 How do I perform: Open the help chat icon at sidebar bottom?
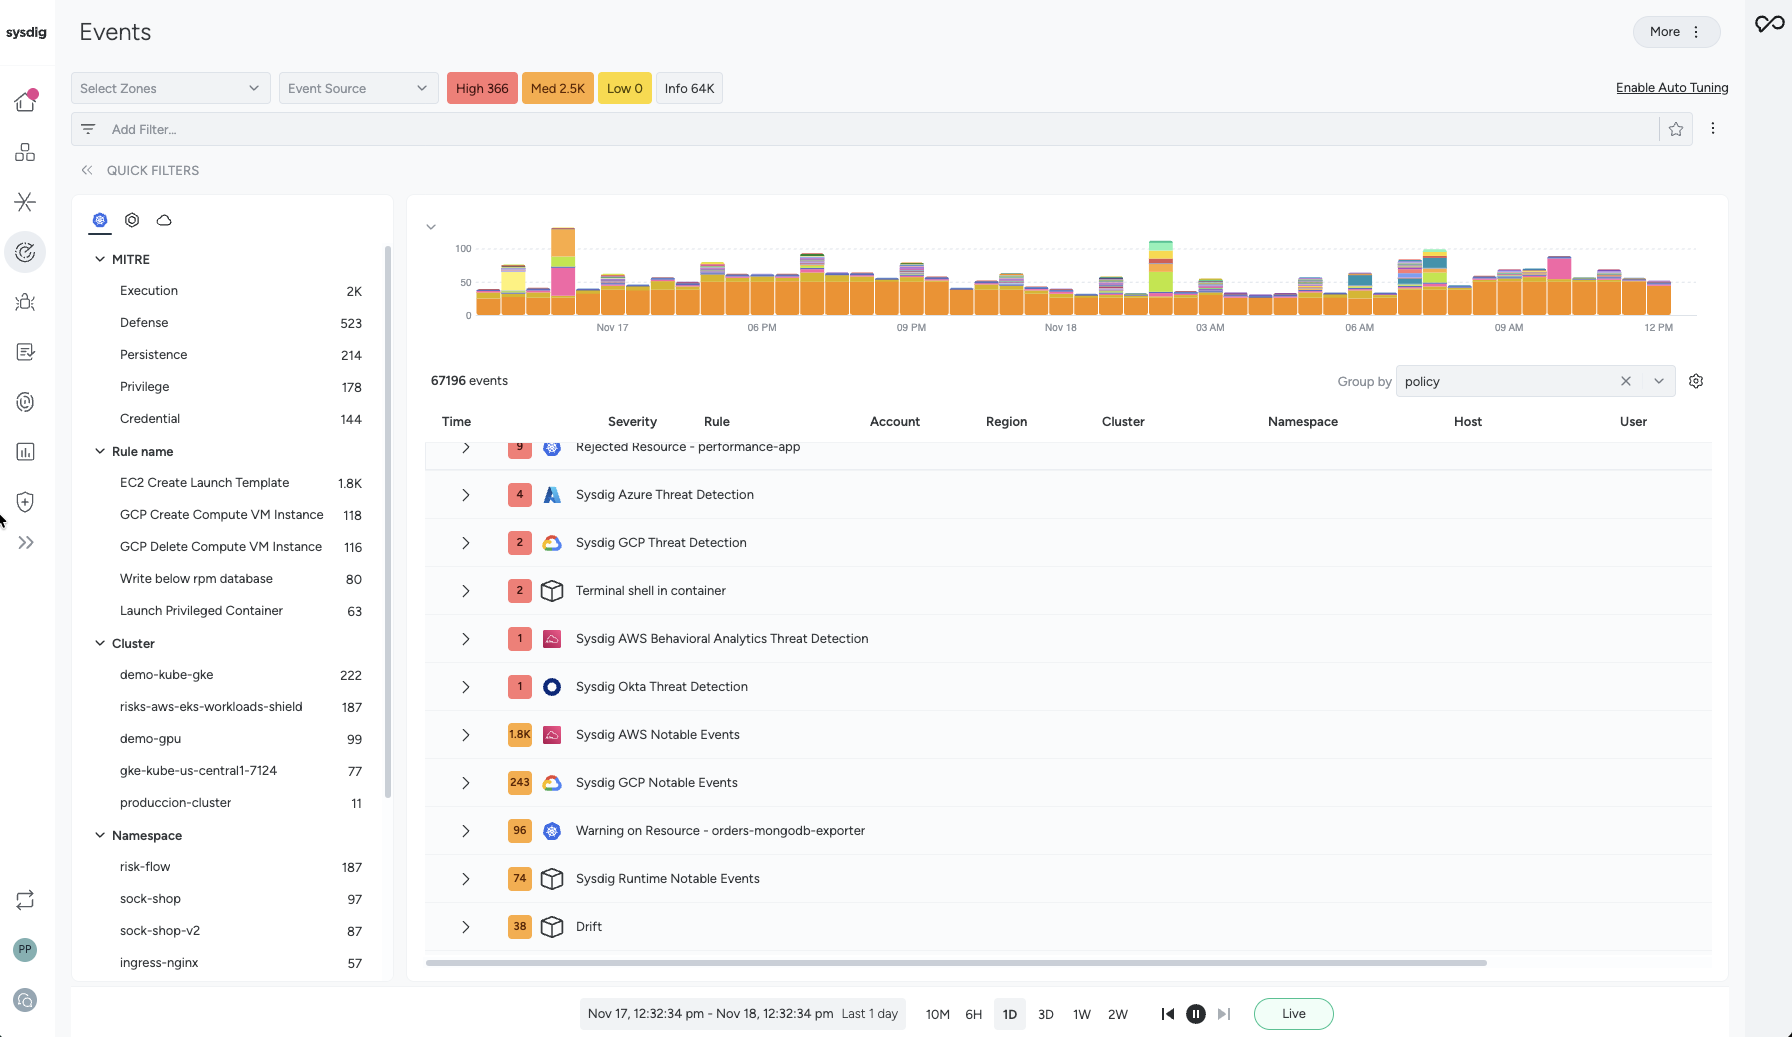click(25, 1000)
